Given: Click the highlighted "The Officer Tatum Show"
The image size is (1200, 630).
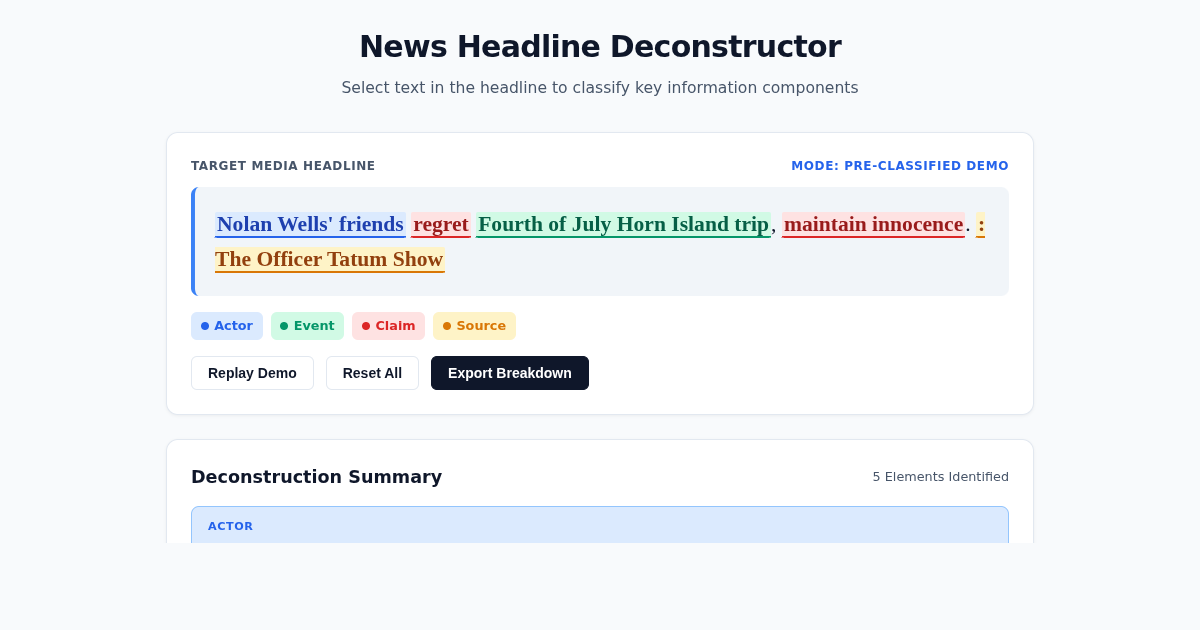Looking at the screenshot, I should click(x=330, y=259).
